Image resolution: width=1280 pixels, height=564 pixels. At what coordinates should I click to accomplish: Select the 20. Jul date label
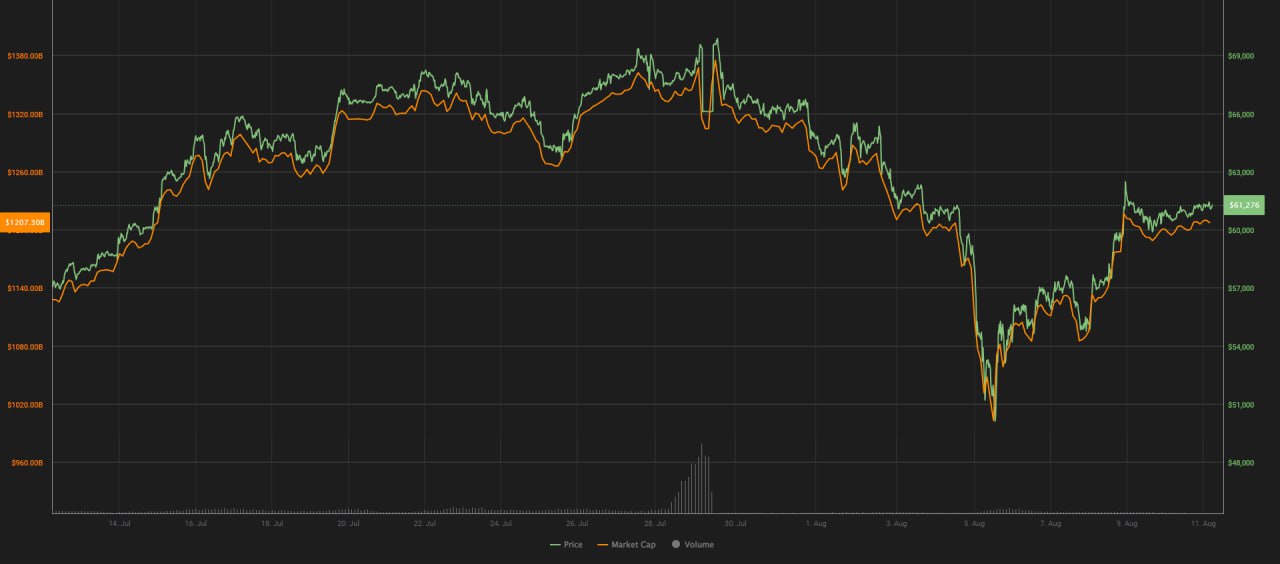[x=348, y=523]
